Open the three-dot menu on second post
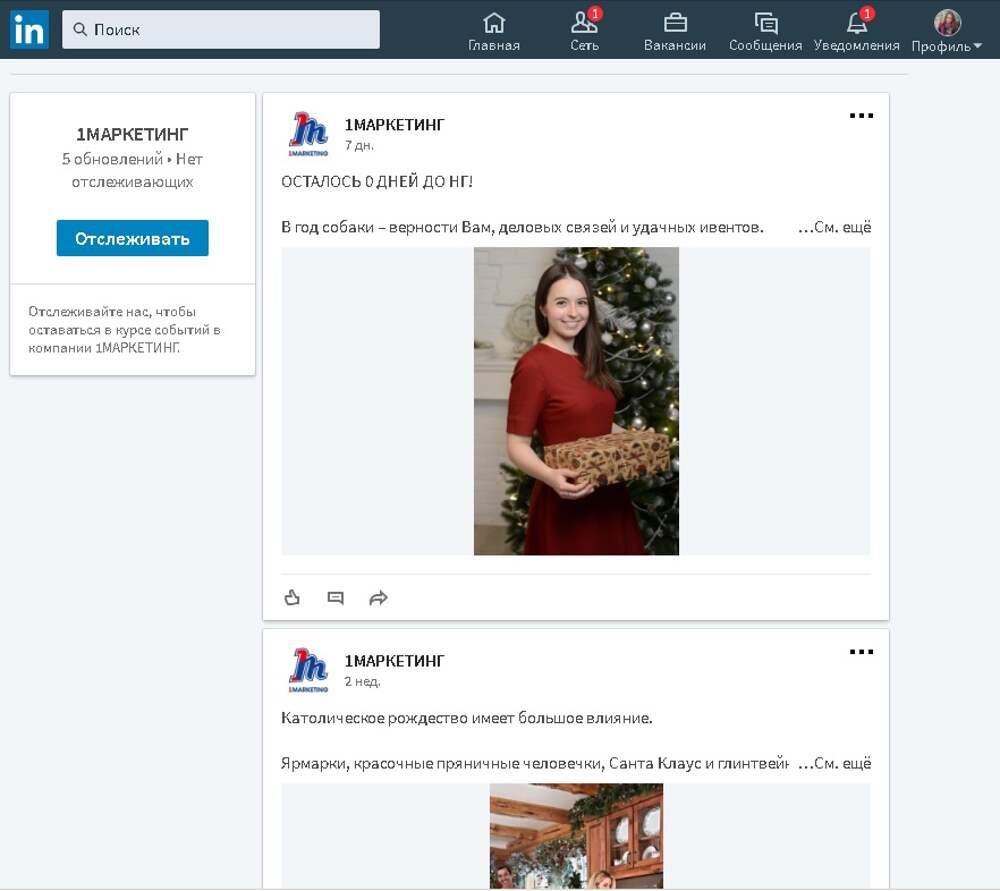Screen dimensions: 1000x891 861,652
